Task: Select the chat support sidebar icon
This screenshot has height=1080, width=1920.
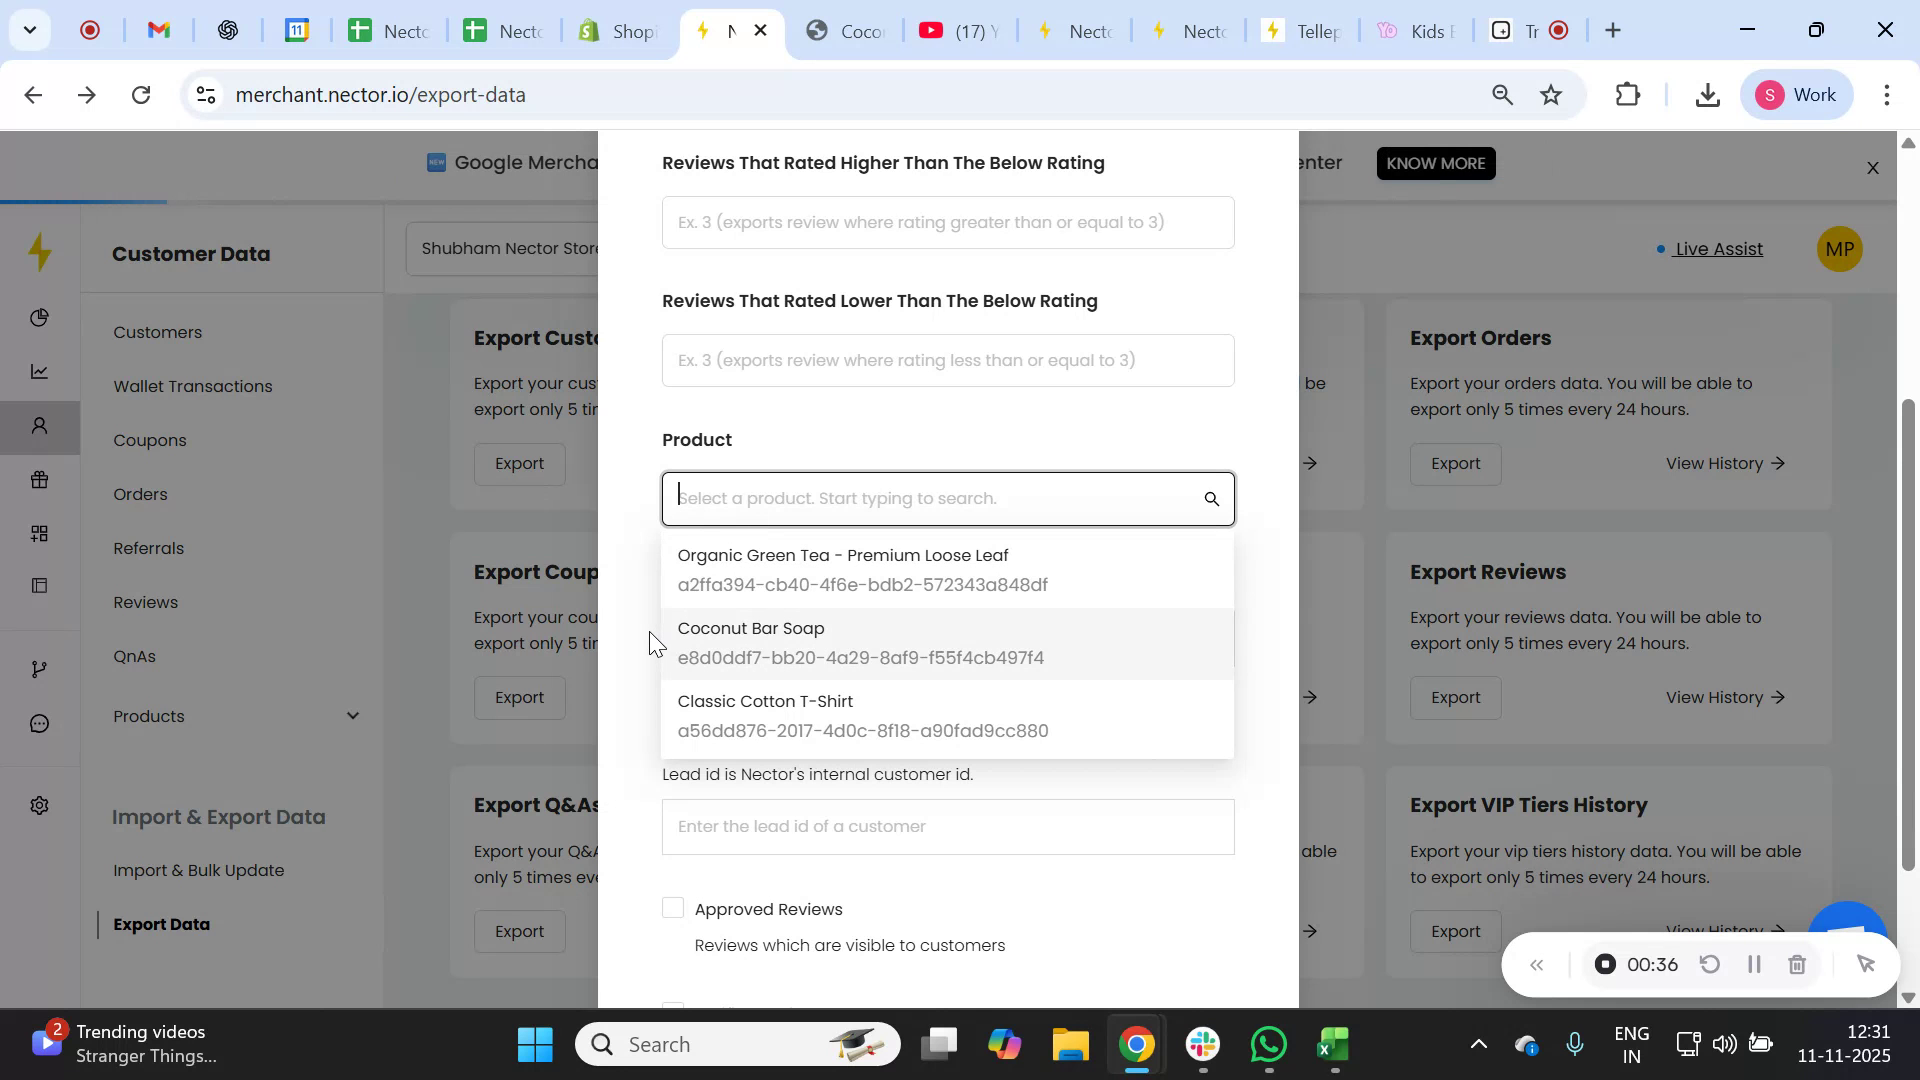Action: point(40,723)
